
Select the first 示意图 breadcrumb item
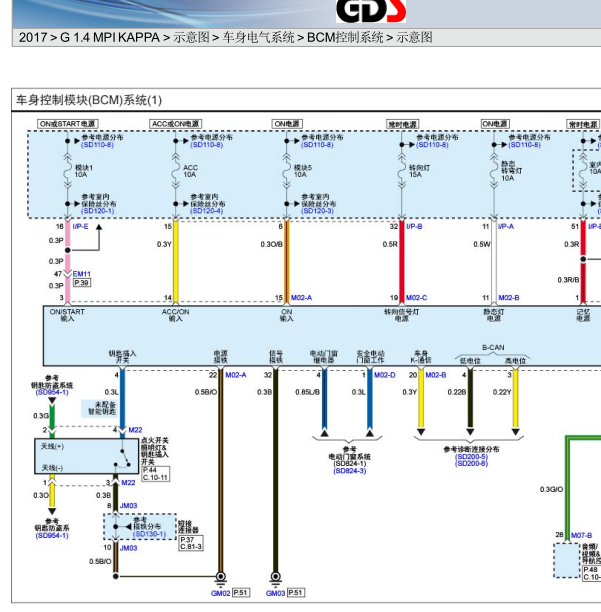(192, 38)
